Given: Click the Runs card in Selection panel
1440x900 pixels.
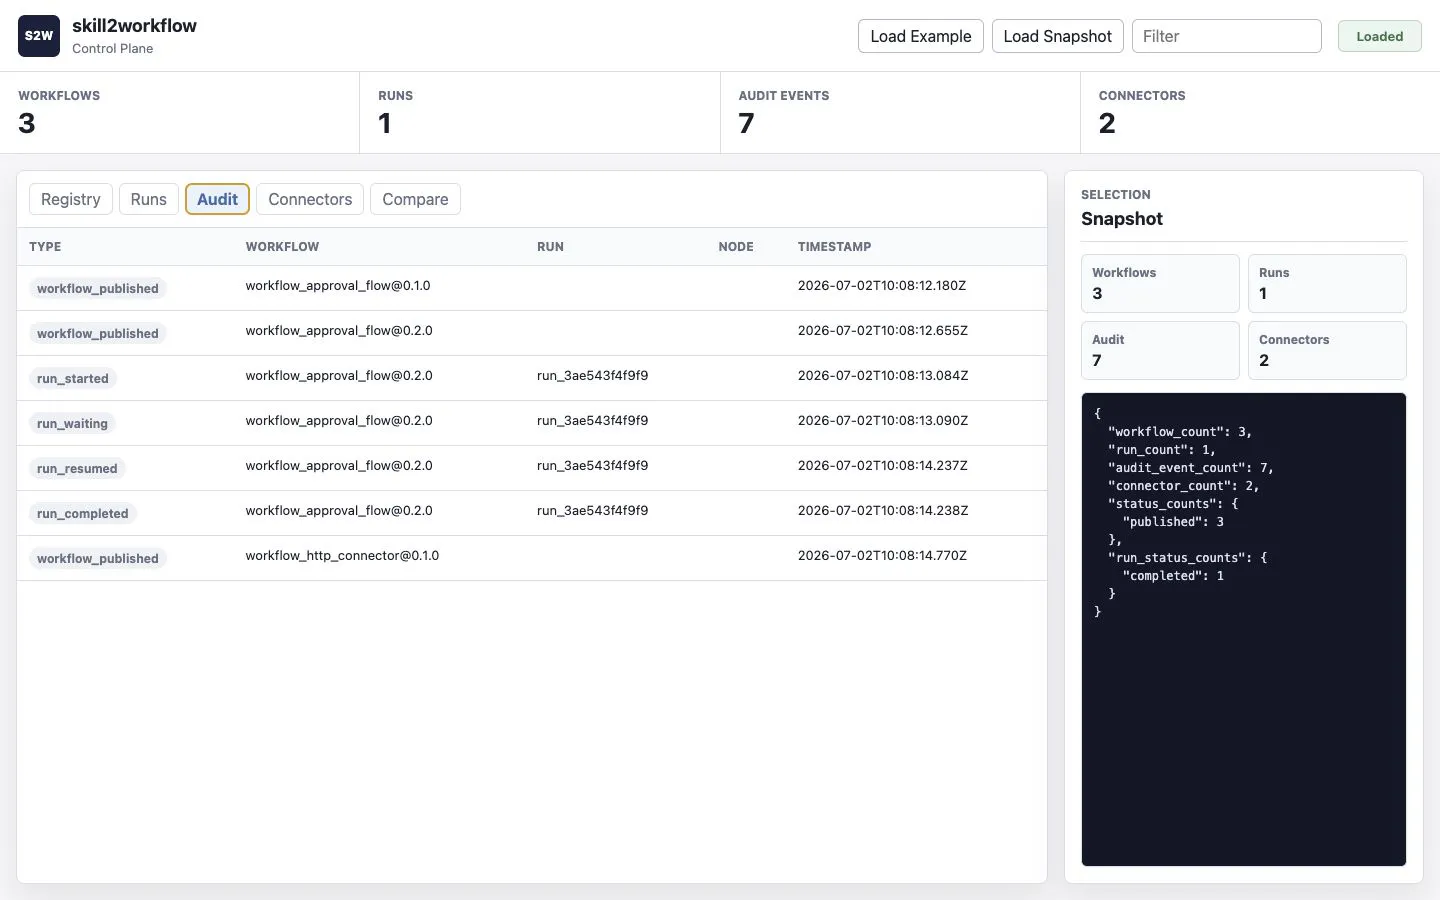Looking at the screenshot, I should tap(1327, 283).
